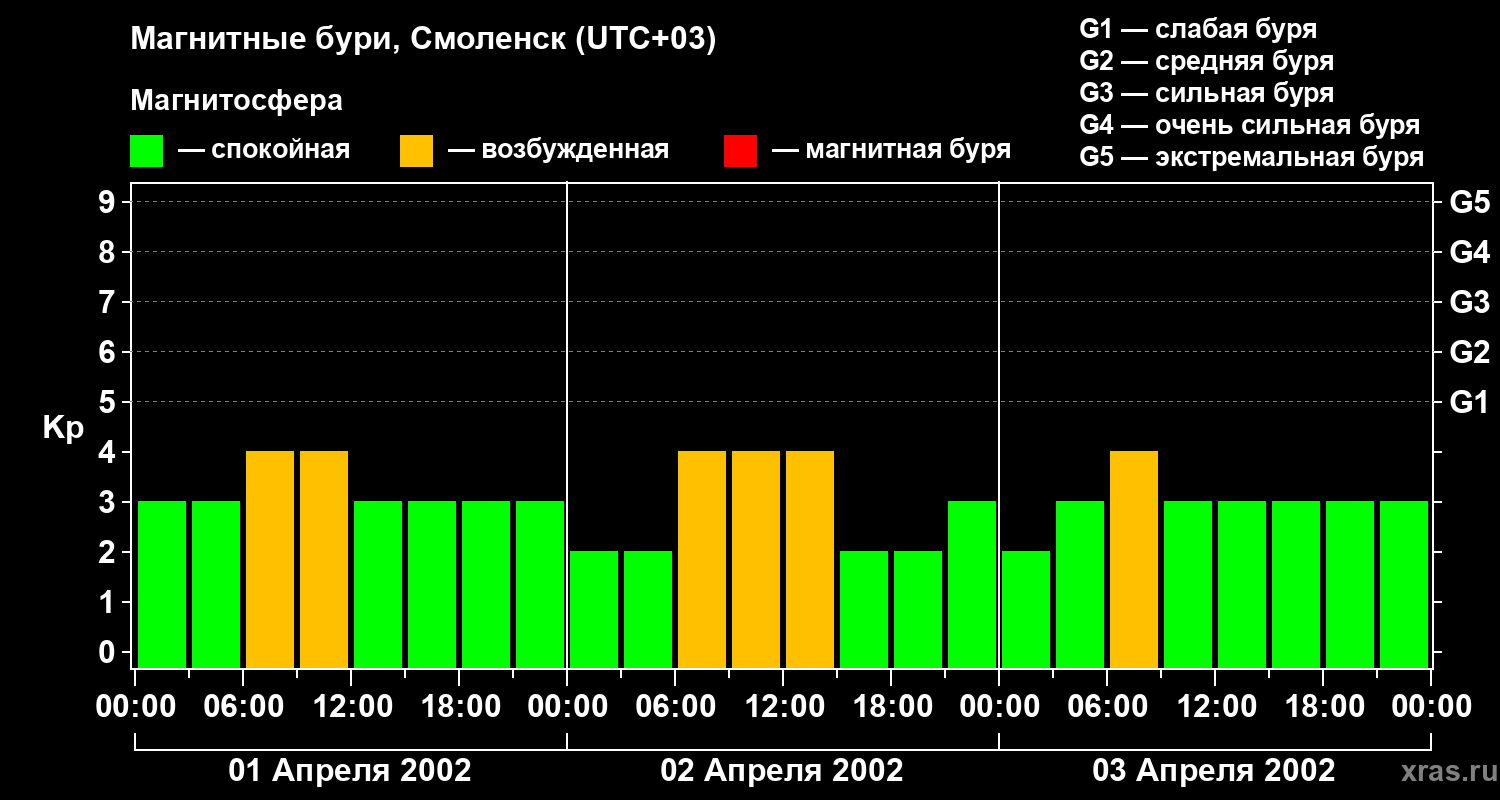Click the 'Магнитосфера' heading

(237, 101)
